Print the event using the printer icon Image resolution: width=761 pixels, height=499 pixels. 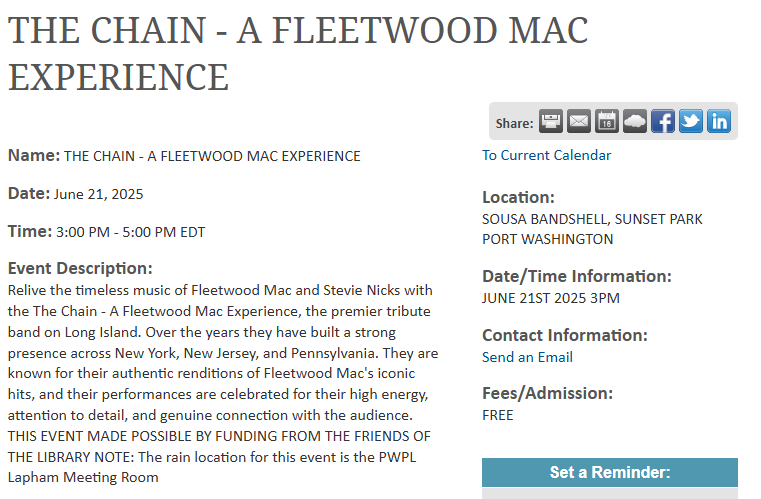pos(551,121)
